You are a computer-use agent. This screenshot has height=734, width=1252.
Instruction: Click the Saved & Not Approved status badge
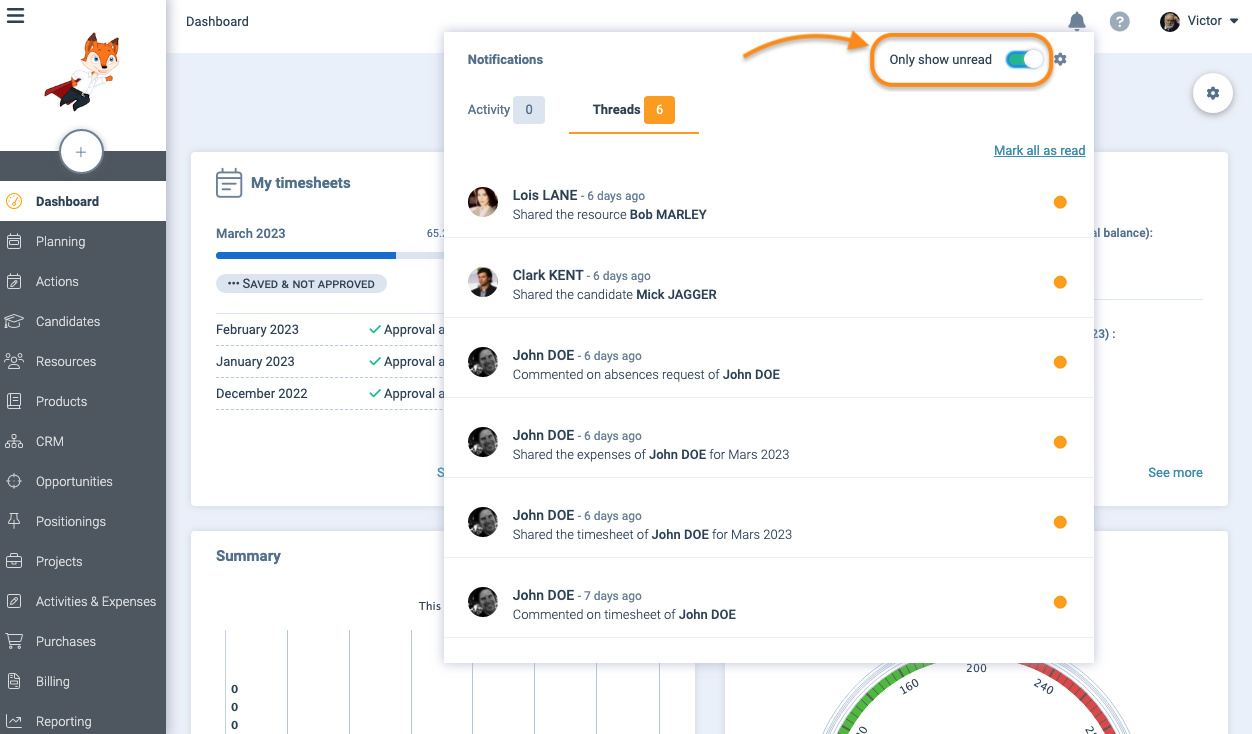tap(301, 284)
